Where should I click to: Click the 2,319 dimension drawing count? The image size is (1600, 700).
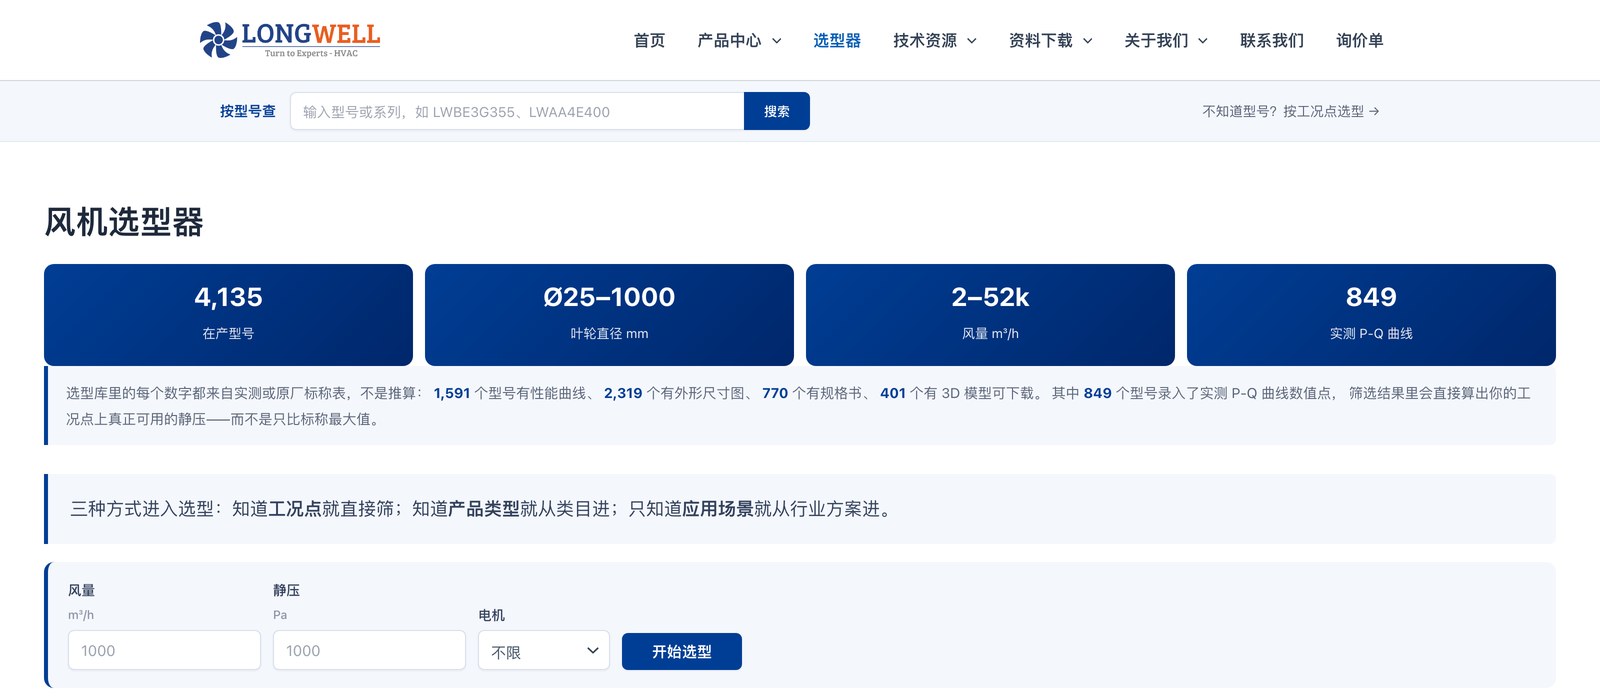tap(623, 393)
